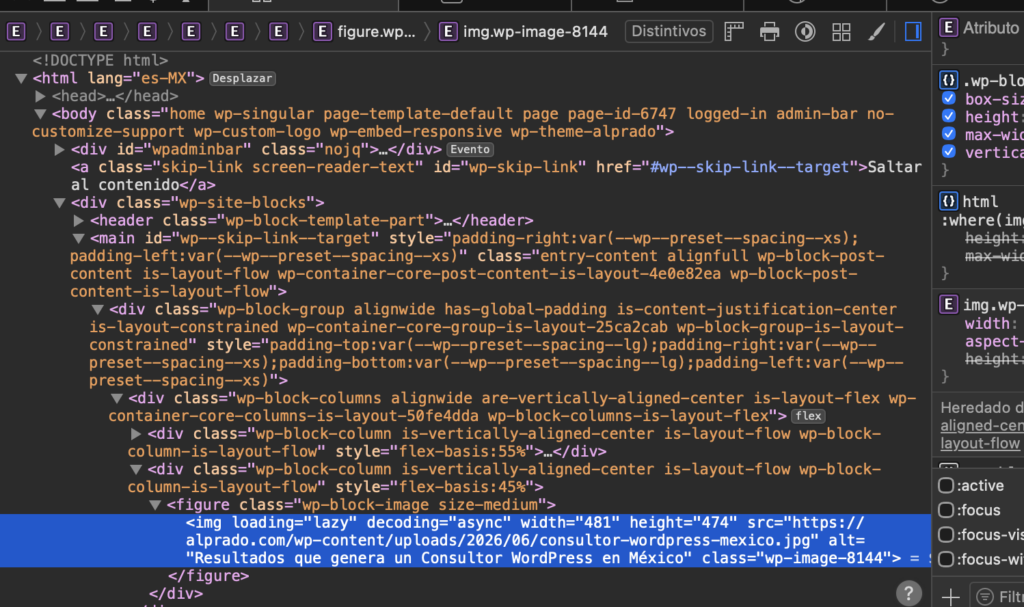Image resolution: width=1024 pixels, height=607 pixels.
Task: Click the "Heredado d" inherited section heading
Action: [x=982, y=408]
